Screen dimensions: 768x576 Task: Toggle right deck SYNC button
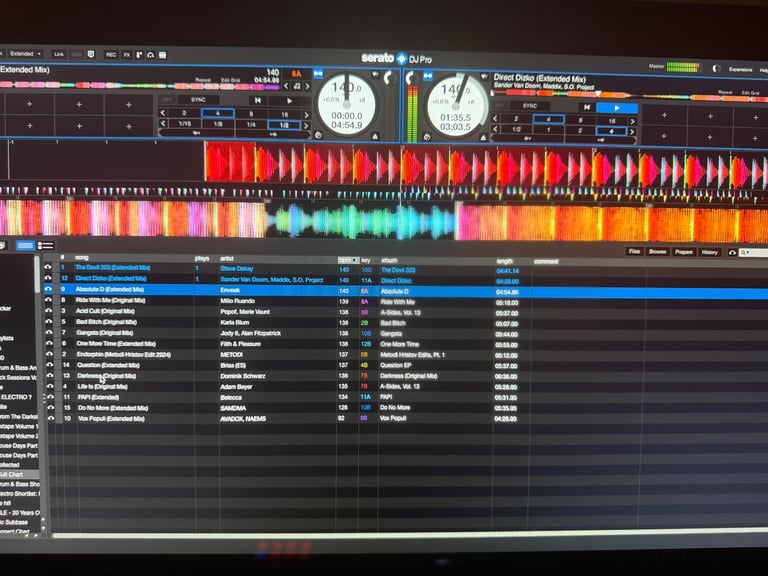(529, 106)
